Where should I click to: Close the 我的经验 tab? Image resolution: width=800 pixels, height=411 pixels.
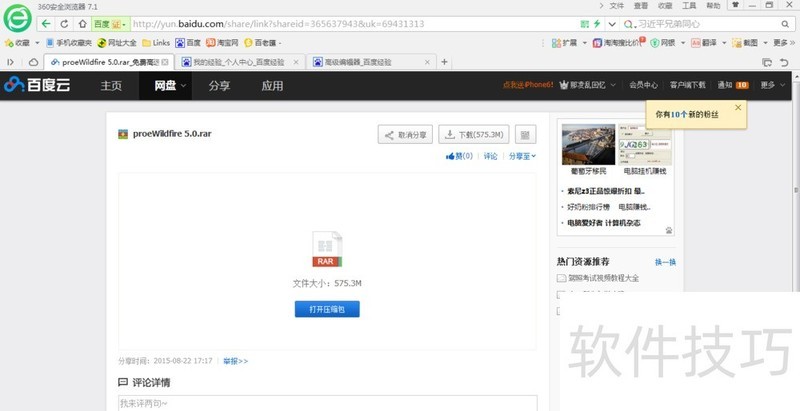tap(296, 62)
